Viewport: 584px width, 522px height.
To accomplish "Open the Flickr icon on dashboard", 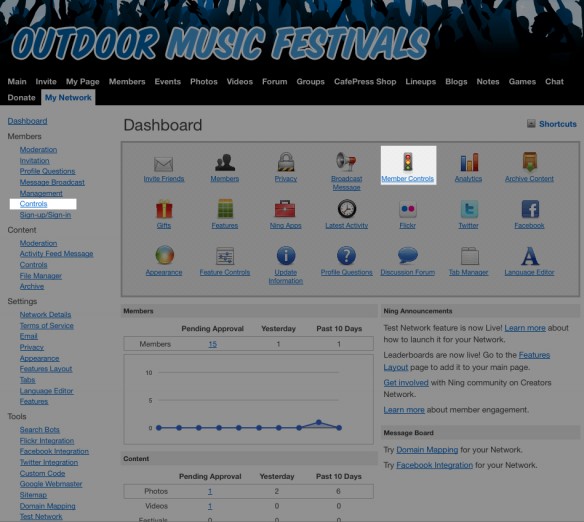I will pos(407,209).
